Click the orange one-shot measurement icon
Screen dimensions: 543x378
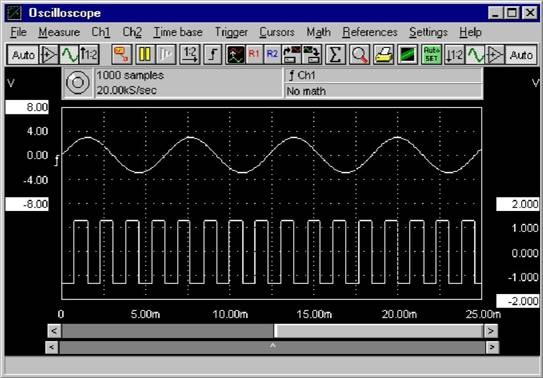(122, 55)
